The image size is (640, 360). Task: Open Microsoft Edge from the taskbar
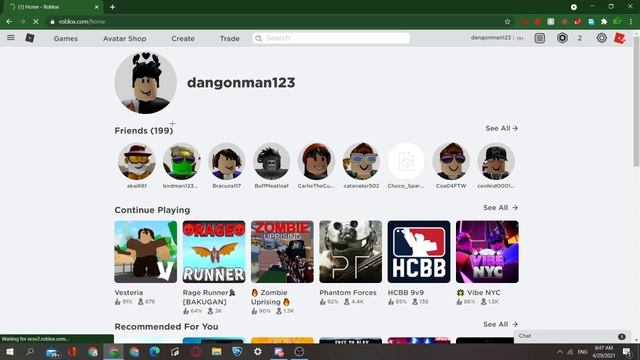154,351
